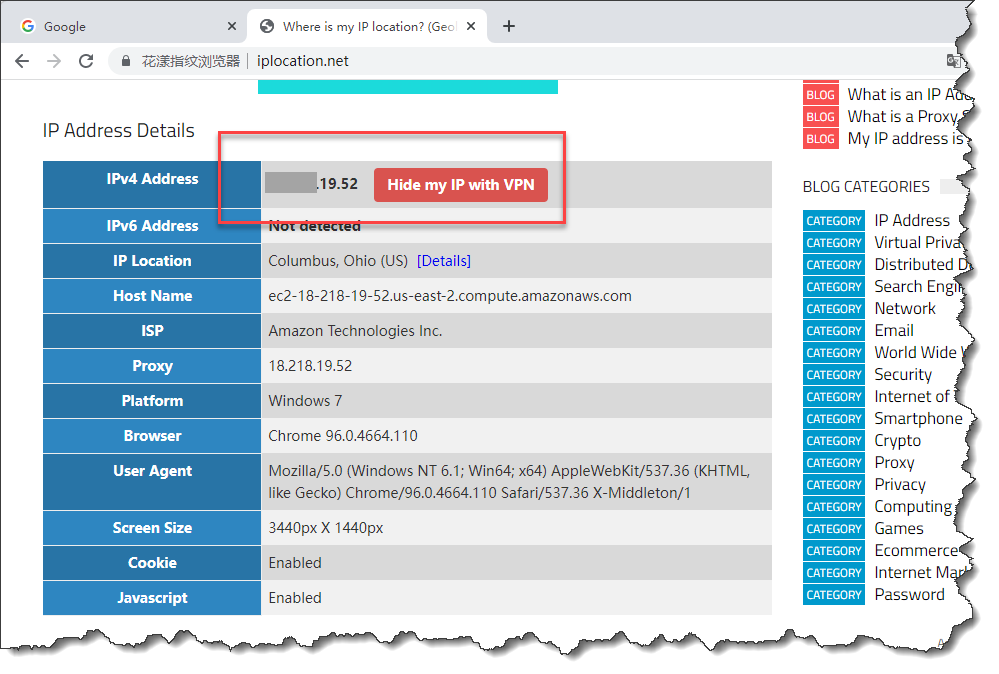Viewport: 999px width, 674px height.
Task: Click the Proxy value 18.218.19.52
Action: click(x=310, y=366)
